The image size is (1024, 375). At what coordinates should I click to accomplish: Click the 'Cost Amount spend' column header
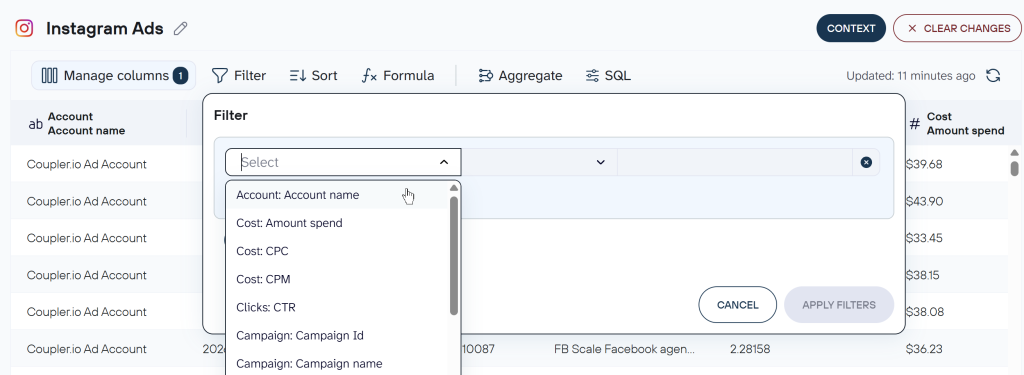click(957, 123)
